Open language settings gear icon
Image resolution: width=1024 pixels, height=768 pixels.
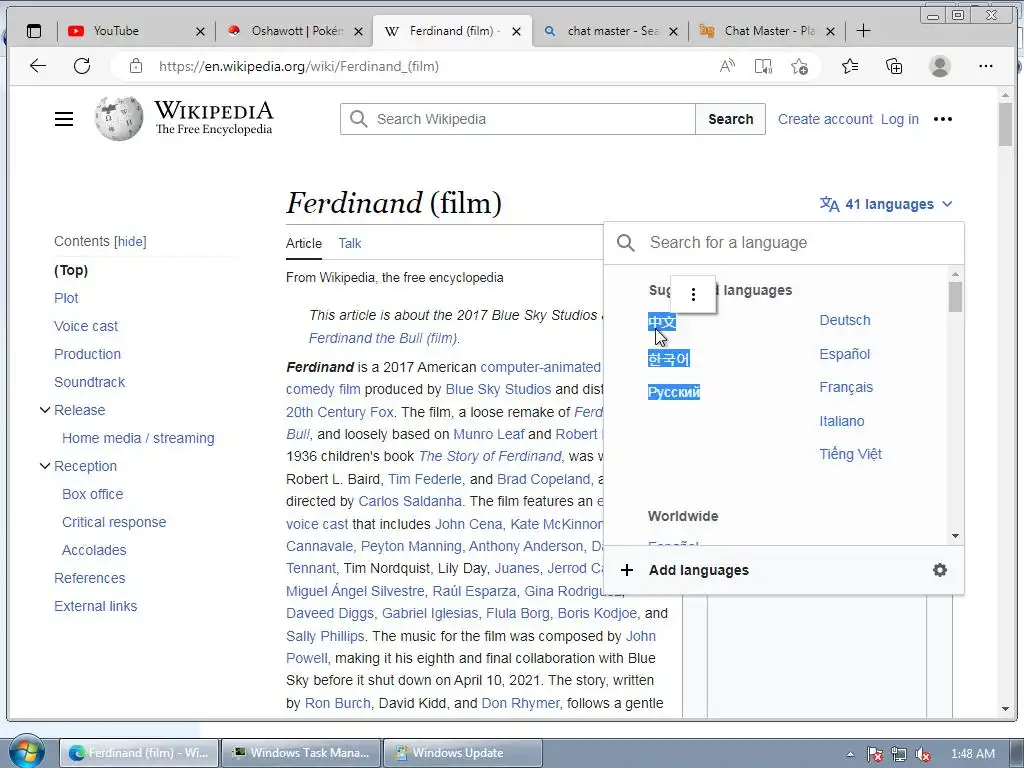[x=940, y=570]
